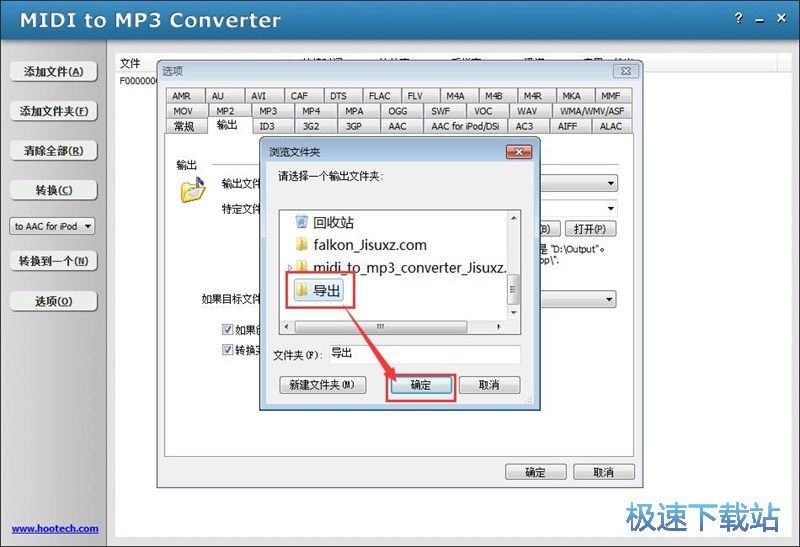
Task: Switch to the DTS tab
Action: [343, 96]
